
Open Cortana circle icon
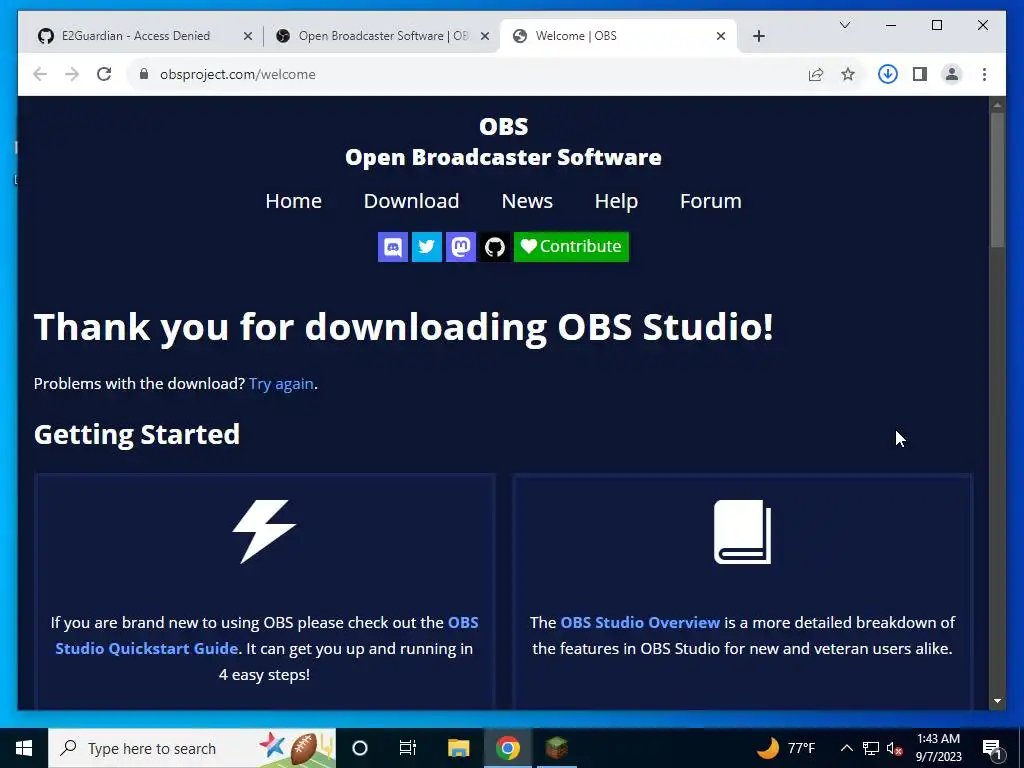tap(360, 748)
